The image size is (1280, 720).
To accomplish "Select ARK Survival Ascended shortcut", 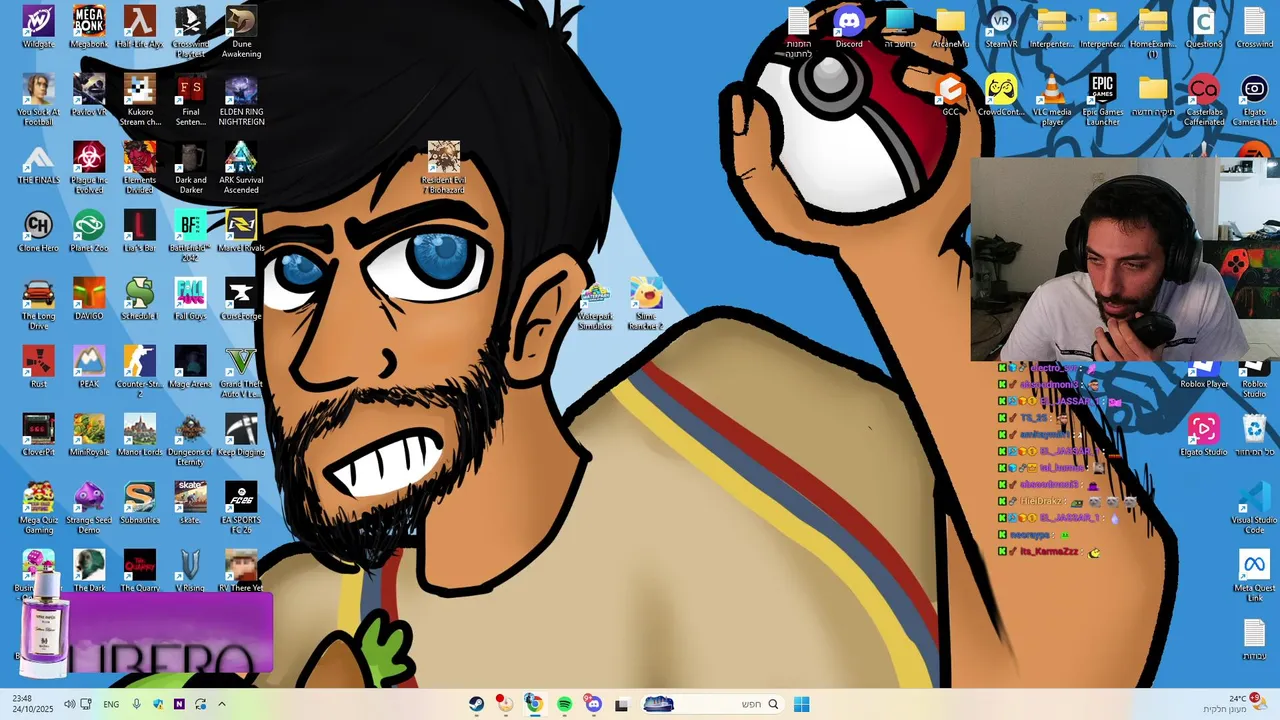I will (241, 168).
